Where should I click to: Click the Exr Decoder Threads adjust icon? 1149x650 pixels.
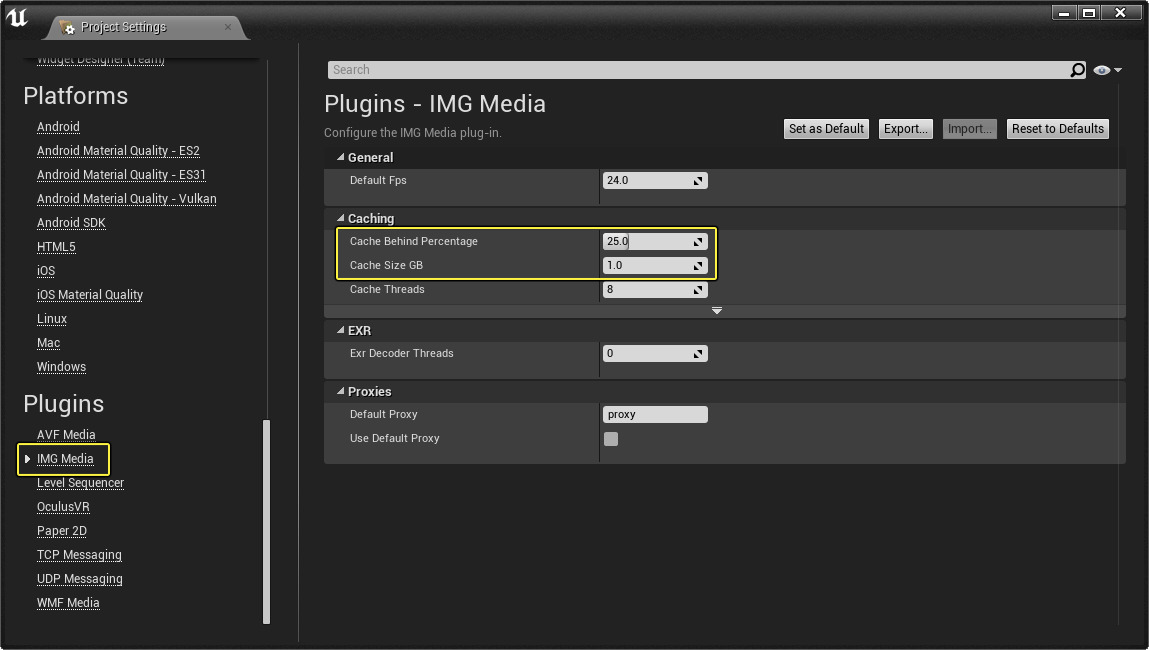(x=700, y=353)
